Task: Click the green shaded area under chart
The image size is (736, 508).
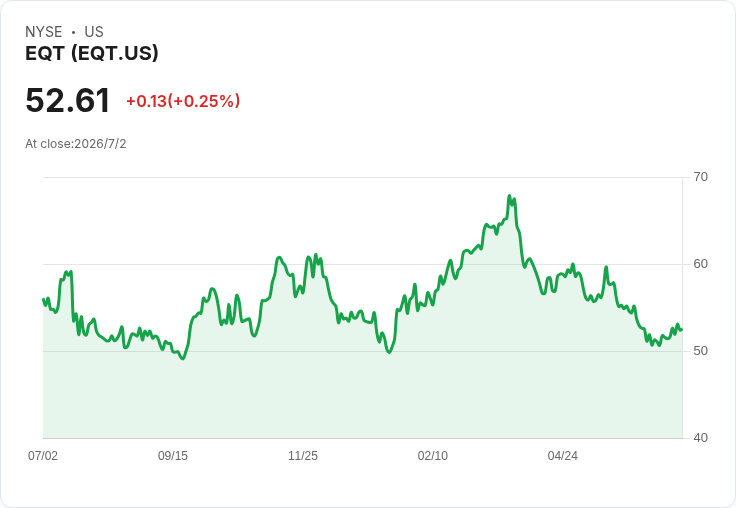Action: [x=362, y=394]
